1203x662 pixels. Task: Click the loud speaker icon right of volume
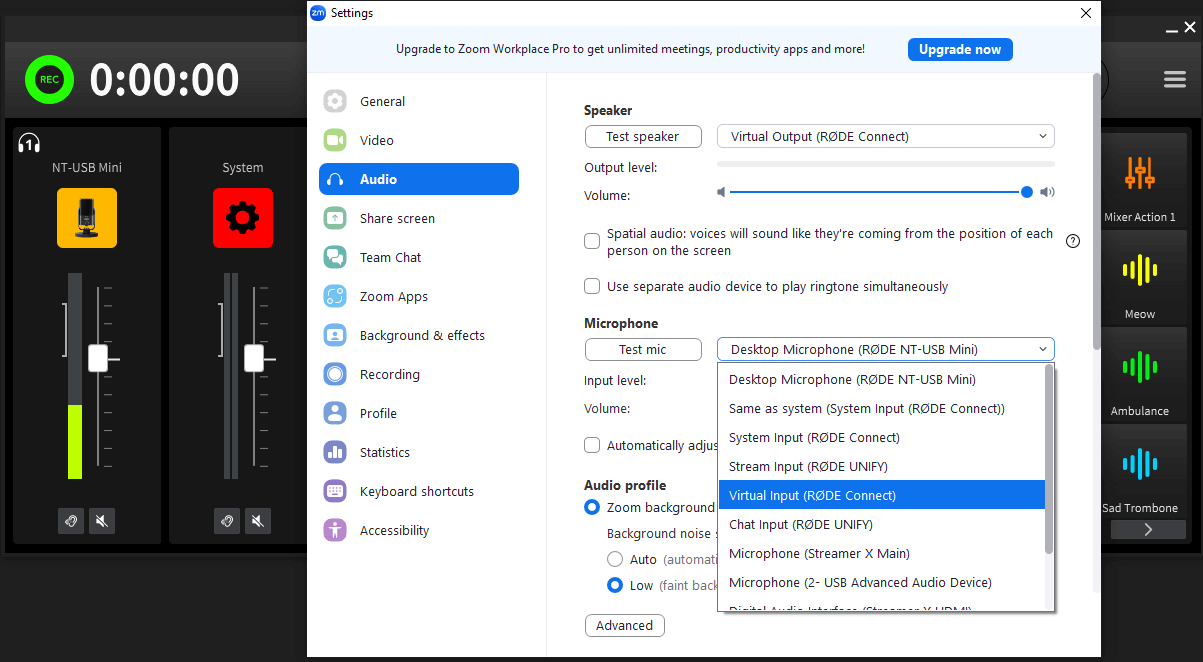coord(1047,192)
